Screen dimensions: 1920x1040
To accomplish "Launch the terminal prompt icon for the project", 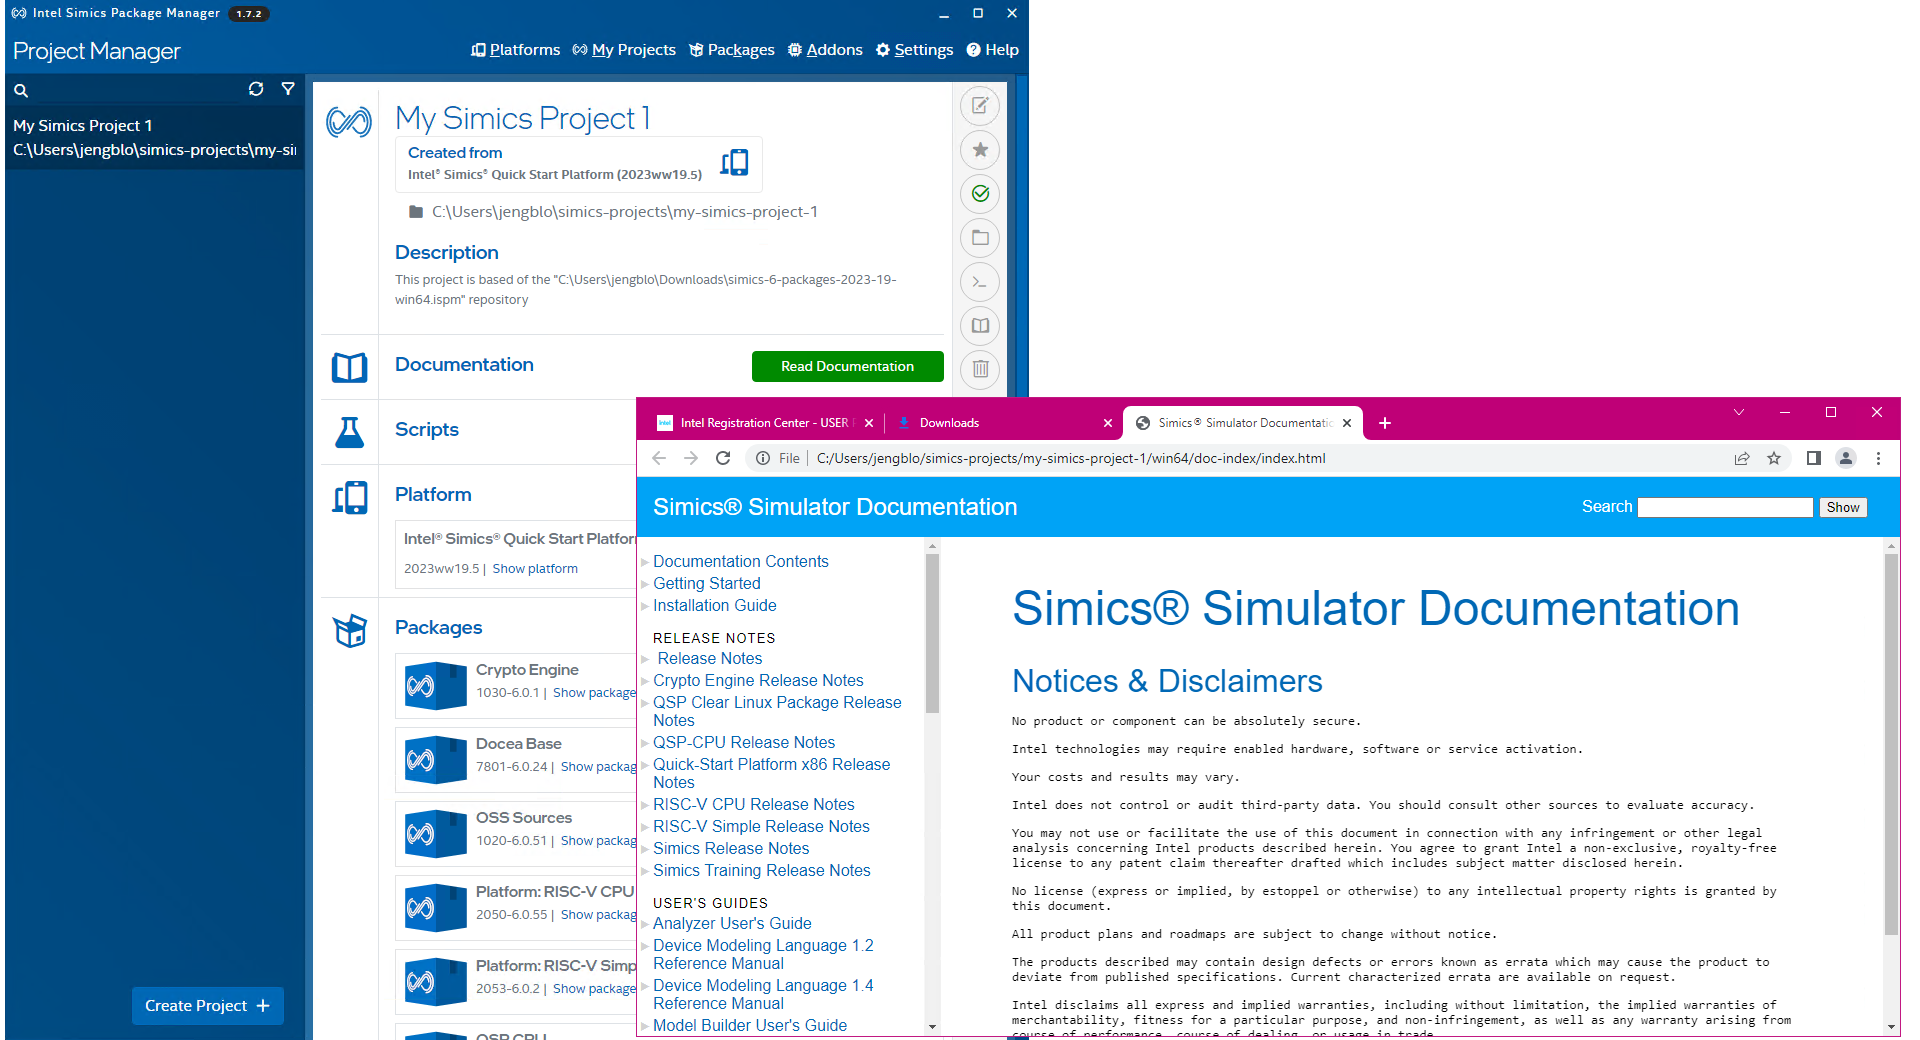I will click(980, 281).
